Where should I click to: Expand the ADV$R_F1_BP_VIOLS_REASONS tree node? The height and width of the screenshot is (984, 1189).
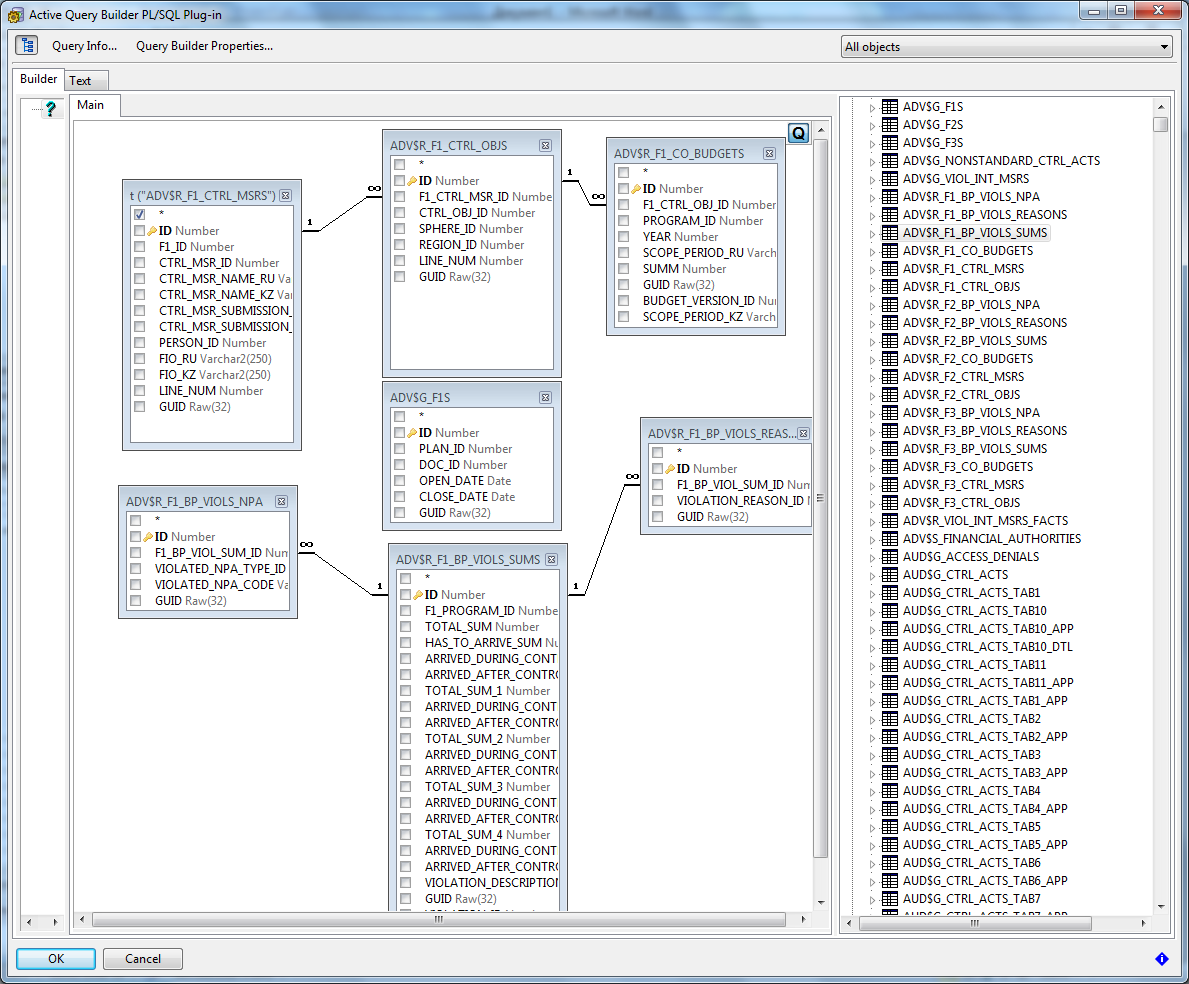(x=872, y=216)
